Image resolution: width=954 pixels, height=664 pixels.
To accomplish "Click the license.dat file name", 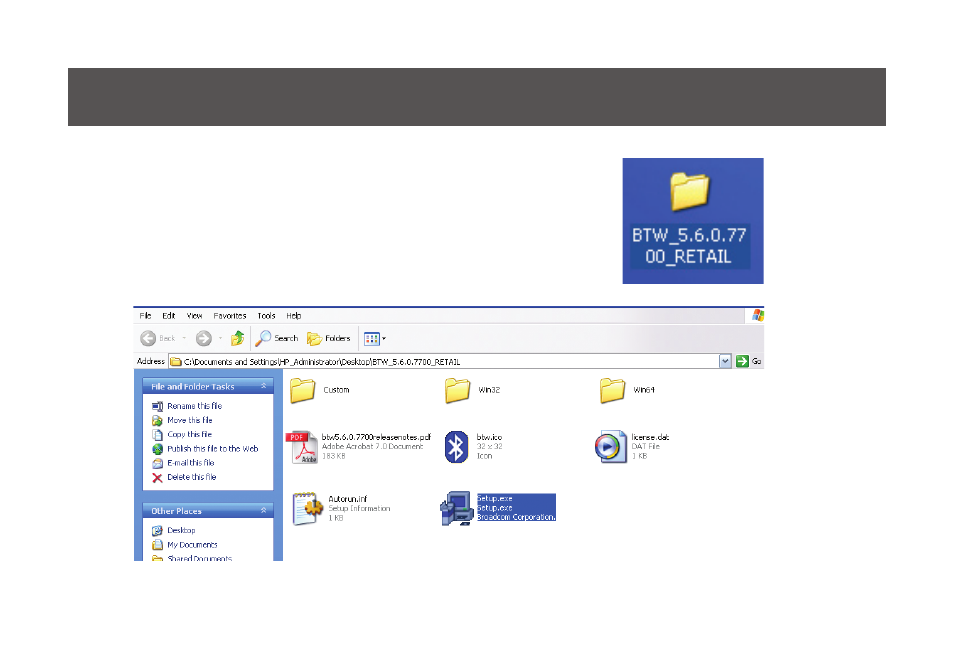I will pyautogui.click(x=650, y=438).
